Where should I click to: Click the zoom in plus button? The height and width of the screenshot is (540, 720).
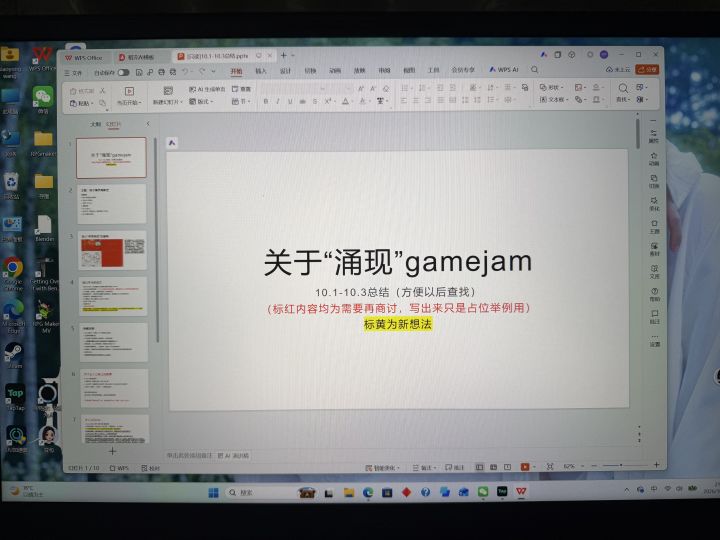pos(657,465)
